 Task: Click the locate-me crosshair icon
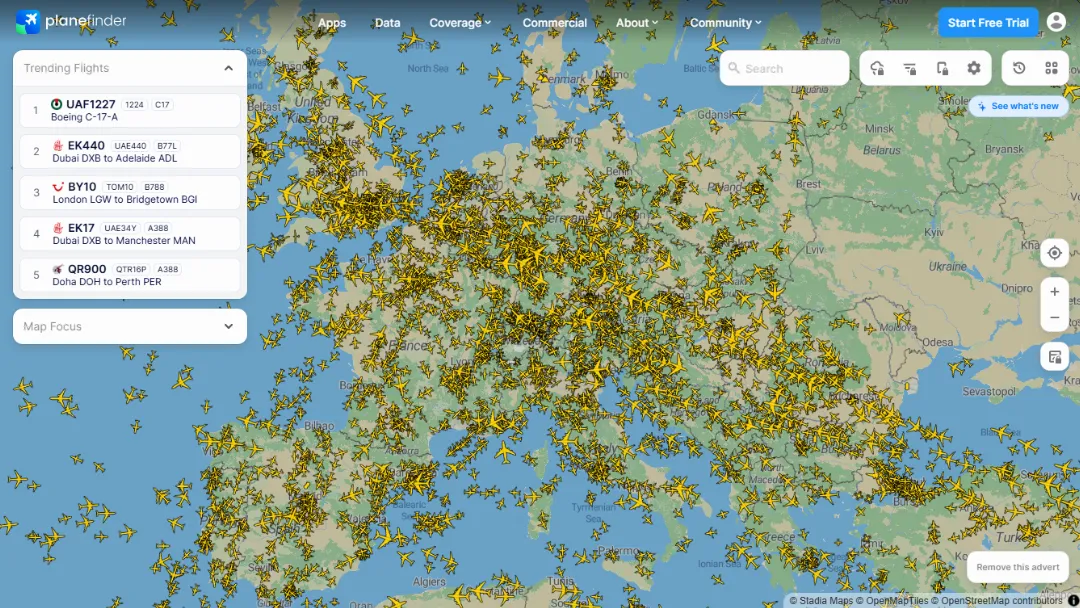pos(1054,253)
